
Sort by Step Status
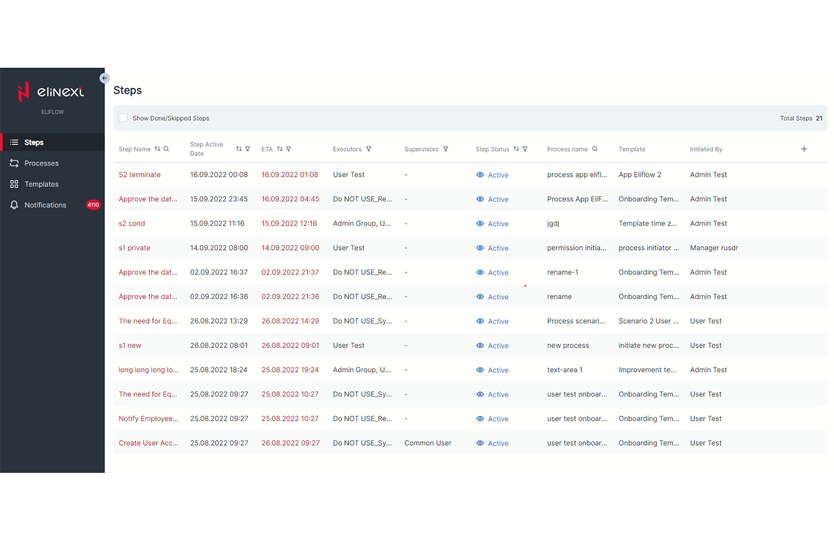pyautogui.click(x=516, y=149)
